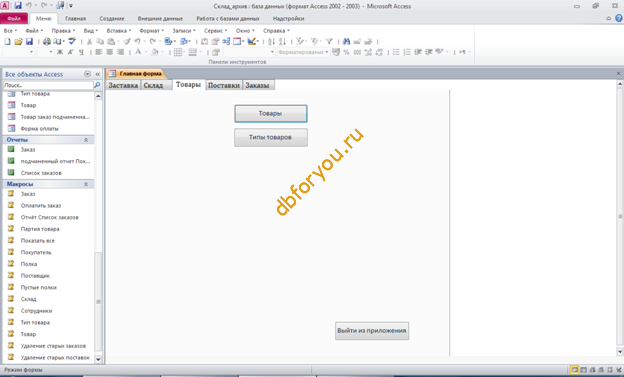Click the Thousands separator 000 icon
Viewport: 624px width, 377px height.
pyautogui.click(x=357, y=52)
